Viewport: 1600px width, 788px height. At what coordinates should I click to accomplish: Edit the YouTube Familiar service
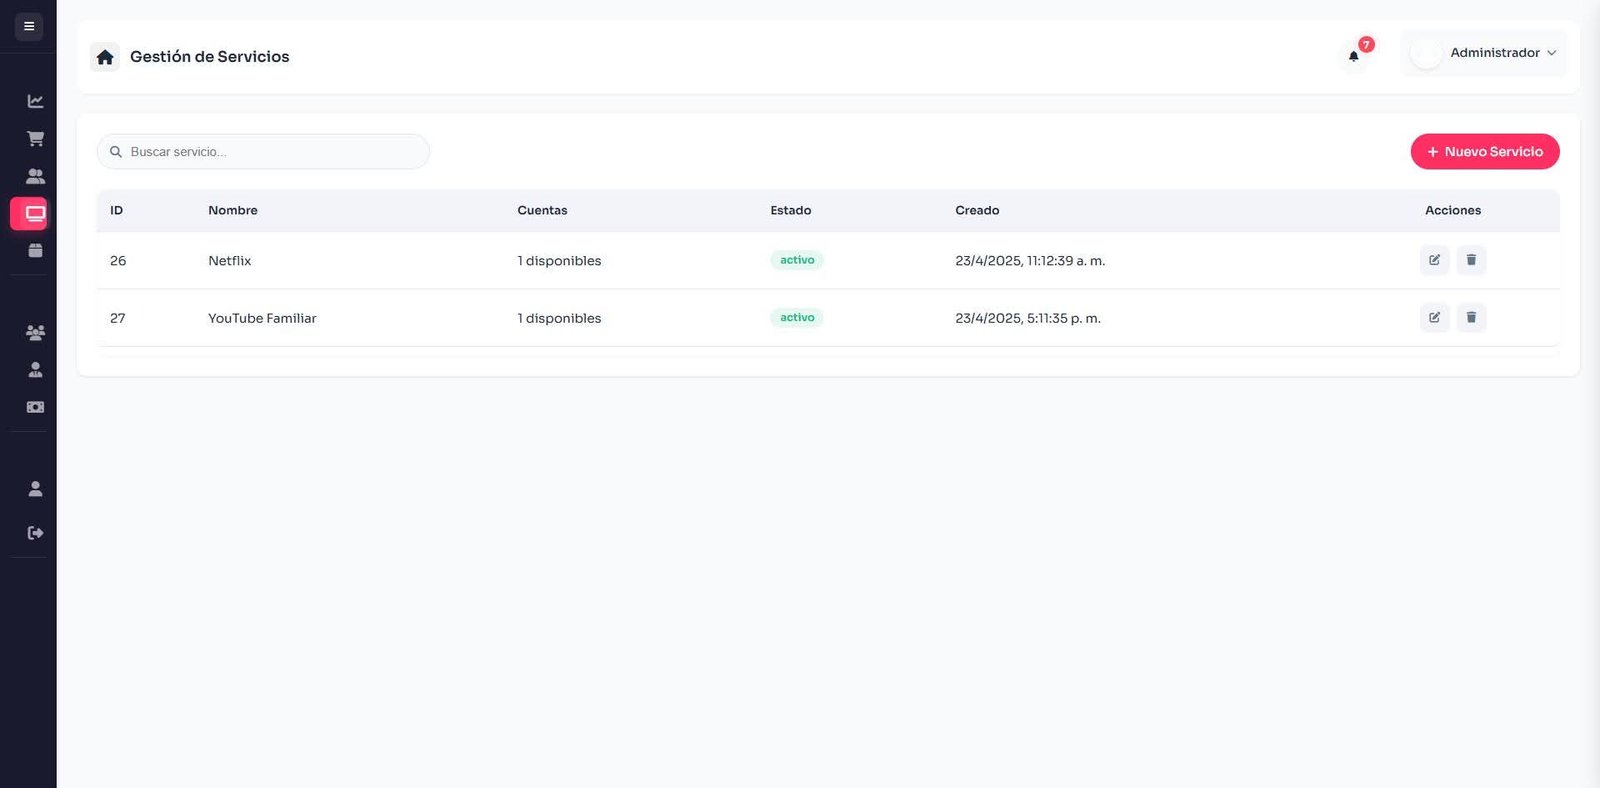1434,318
